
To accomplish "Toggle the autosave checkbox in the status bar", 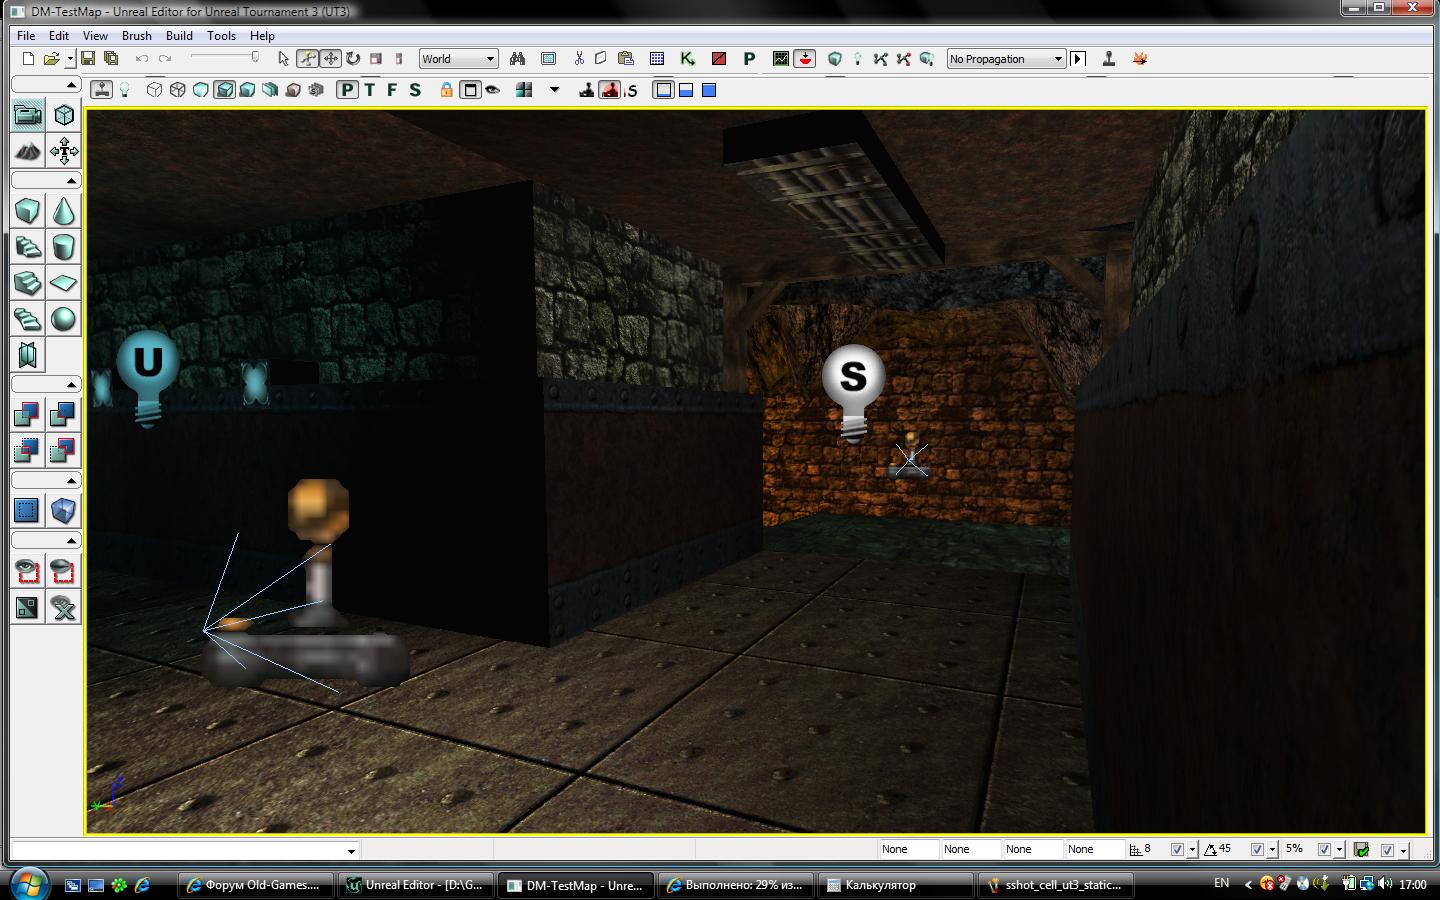I will [1387, 850].
